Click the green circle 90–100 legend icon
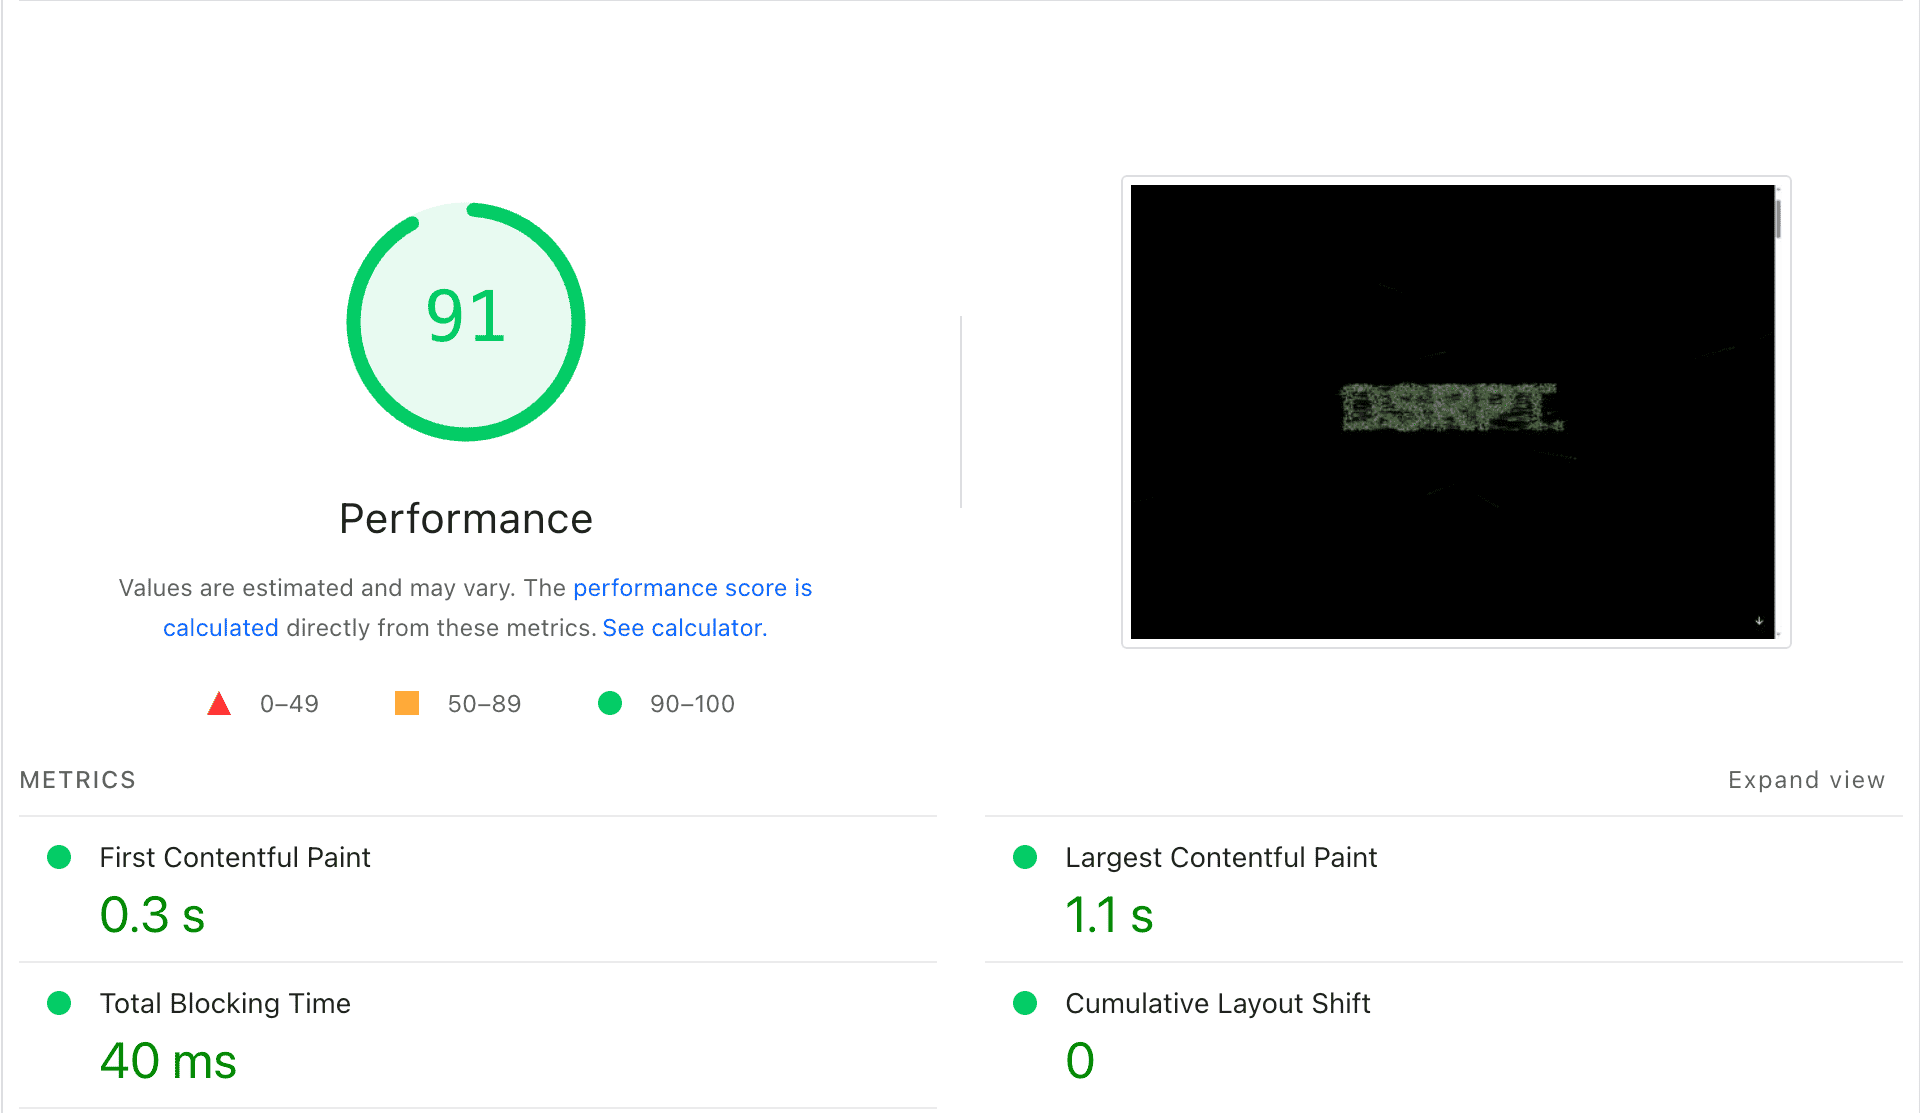The height and width of the screenshot is (1113, 1920). pos(610,703)
